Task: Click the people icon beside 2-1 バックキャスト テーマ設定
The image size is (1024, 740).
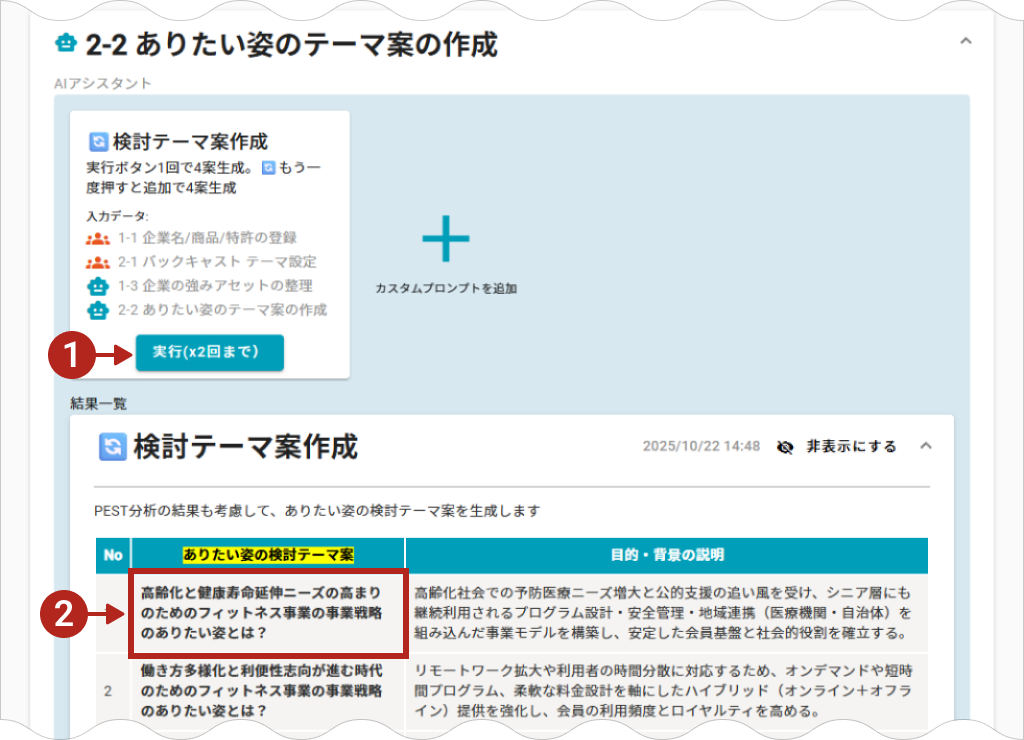Action: click(97, 262)
